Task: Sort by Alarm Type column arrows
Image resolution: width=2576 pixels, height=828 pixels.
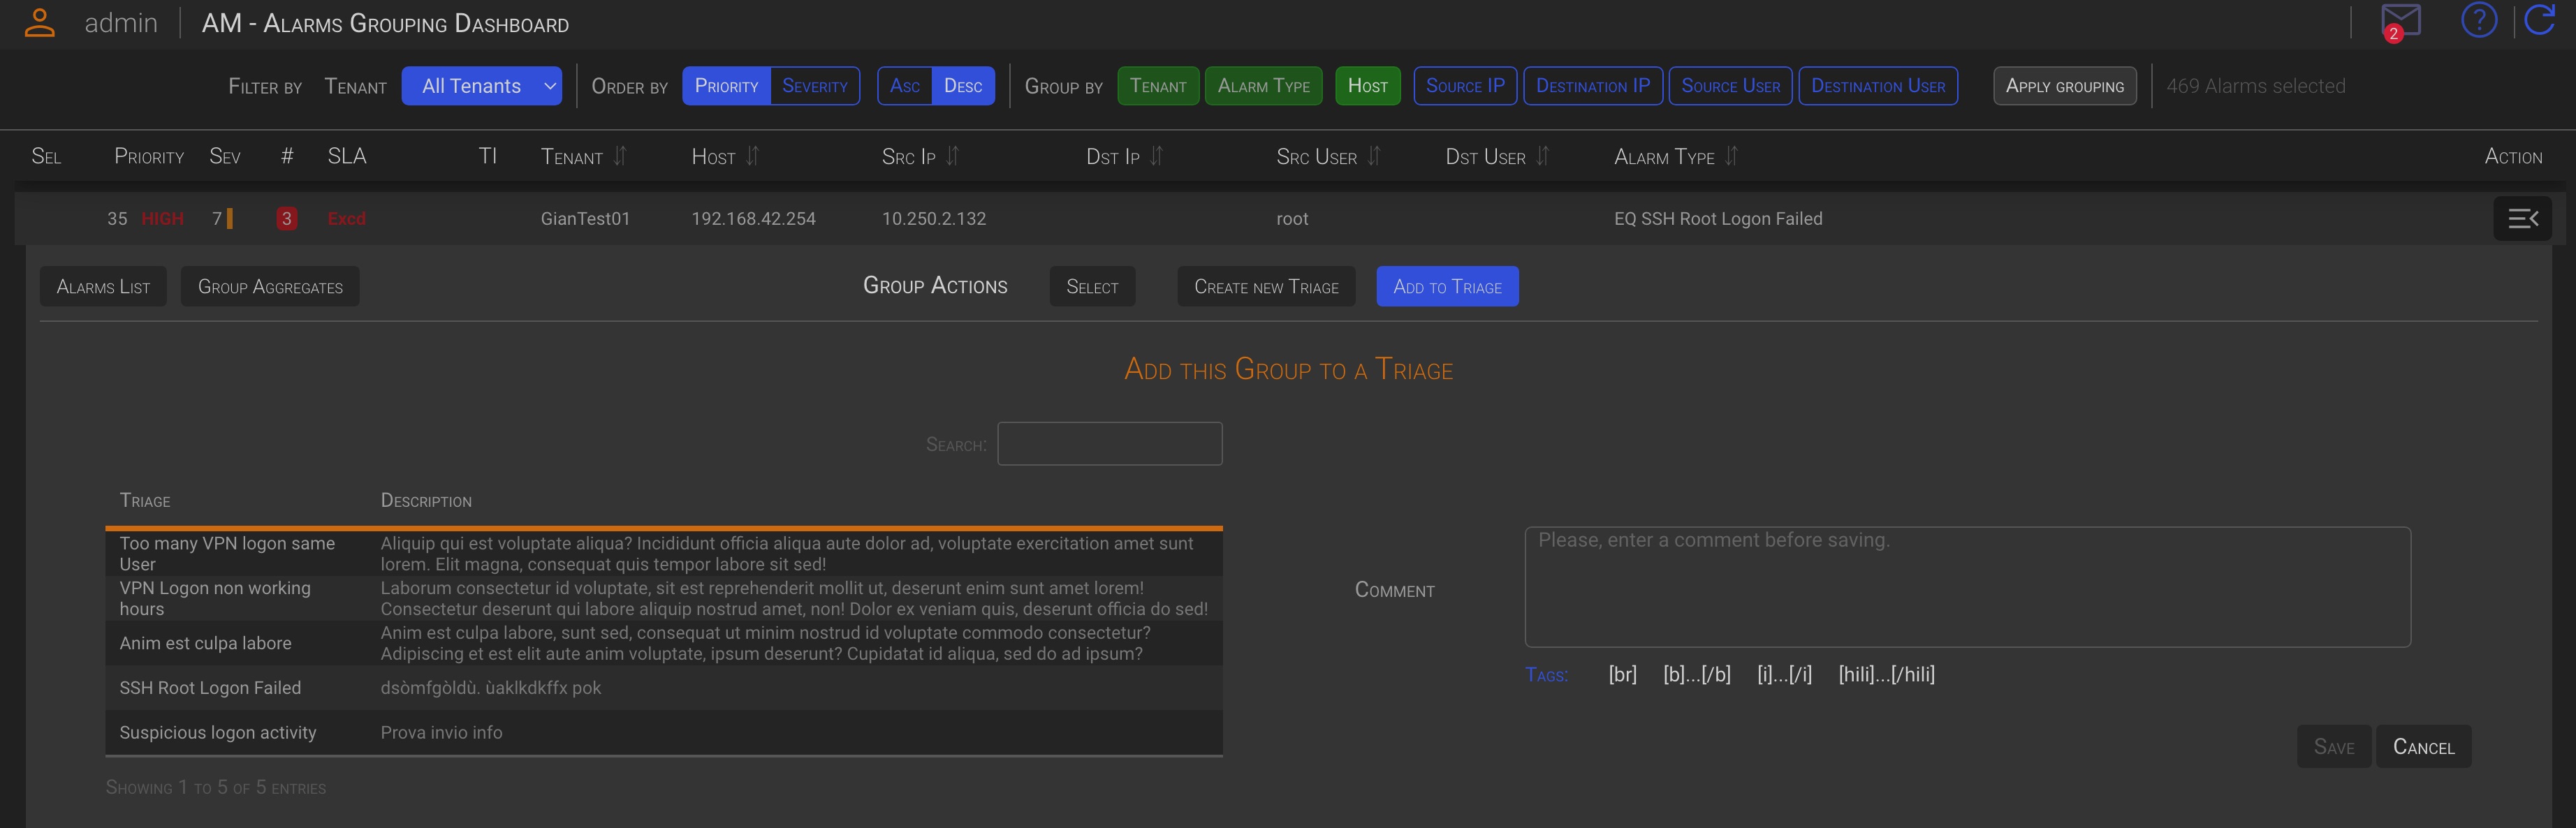Action: point(1732,156)
